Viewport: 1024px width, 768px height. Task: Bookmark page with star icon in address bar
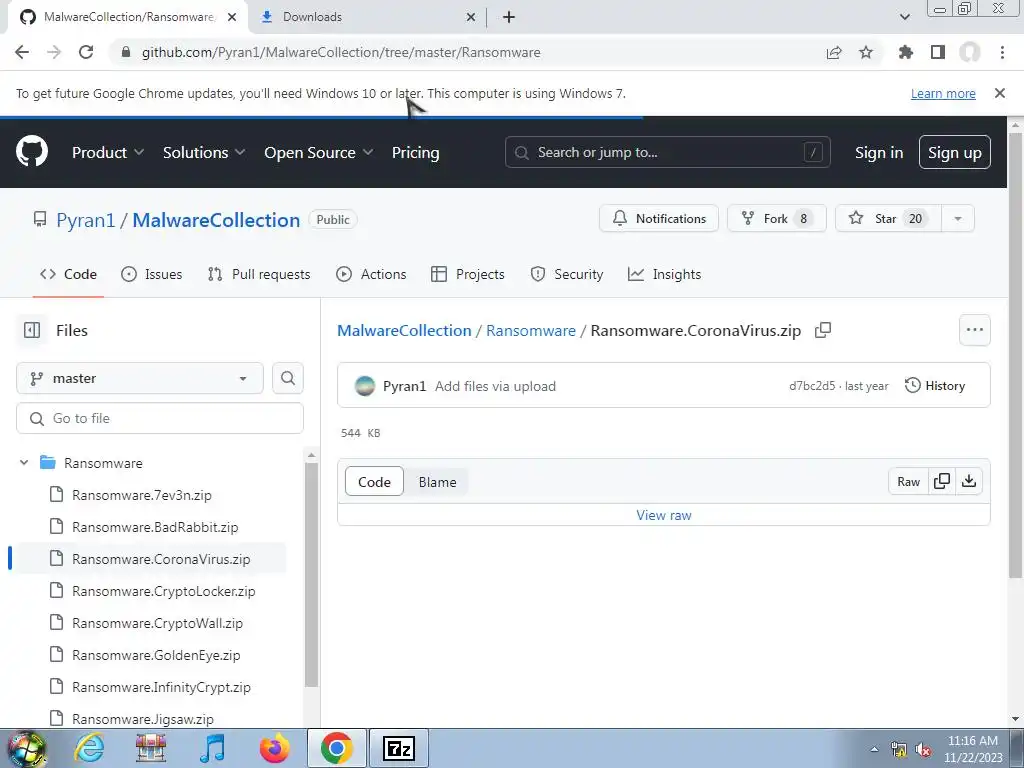coord(866,52)
